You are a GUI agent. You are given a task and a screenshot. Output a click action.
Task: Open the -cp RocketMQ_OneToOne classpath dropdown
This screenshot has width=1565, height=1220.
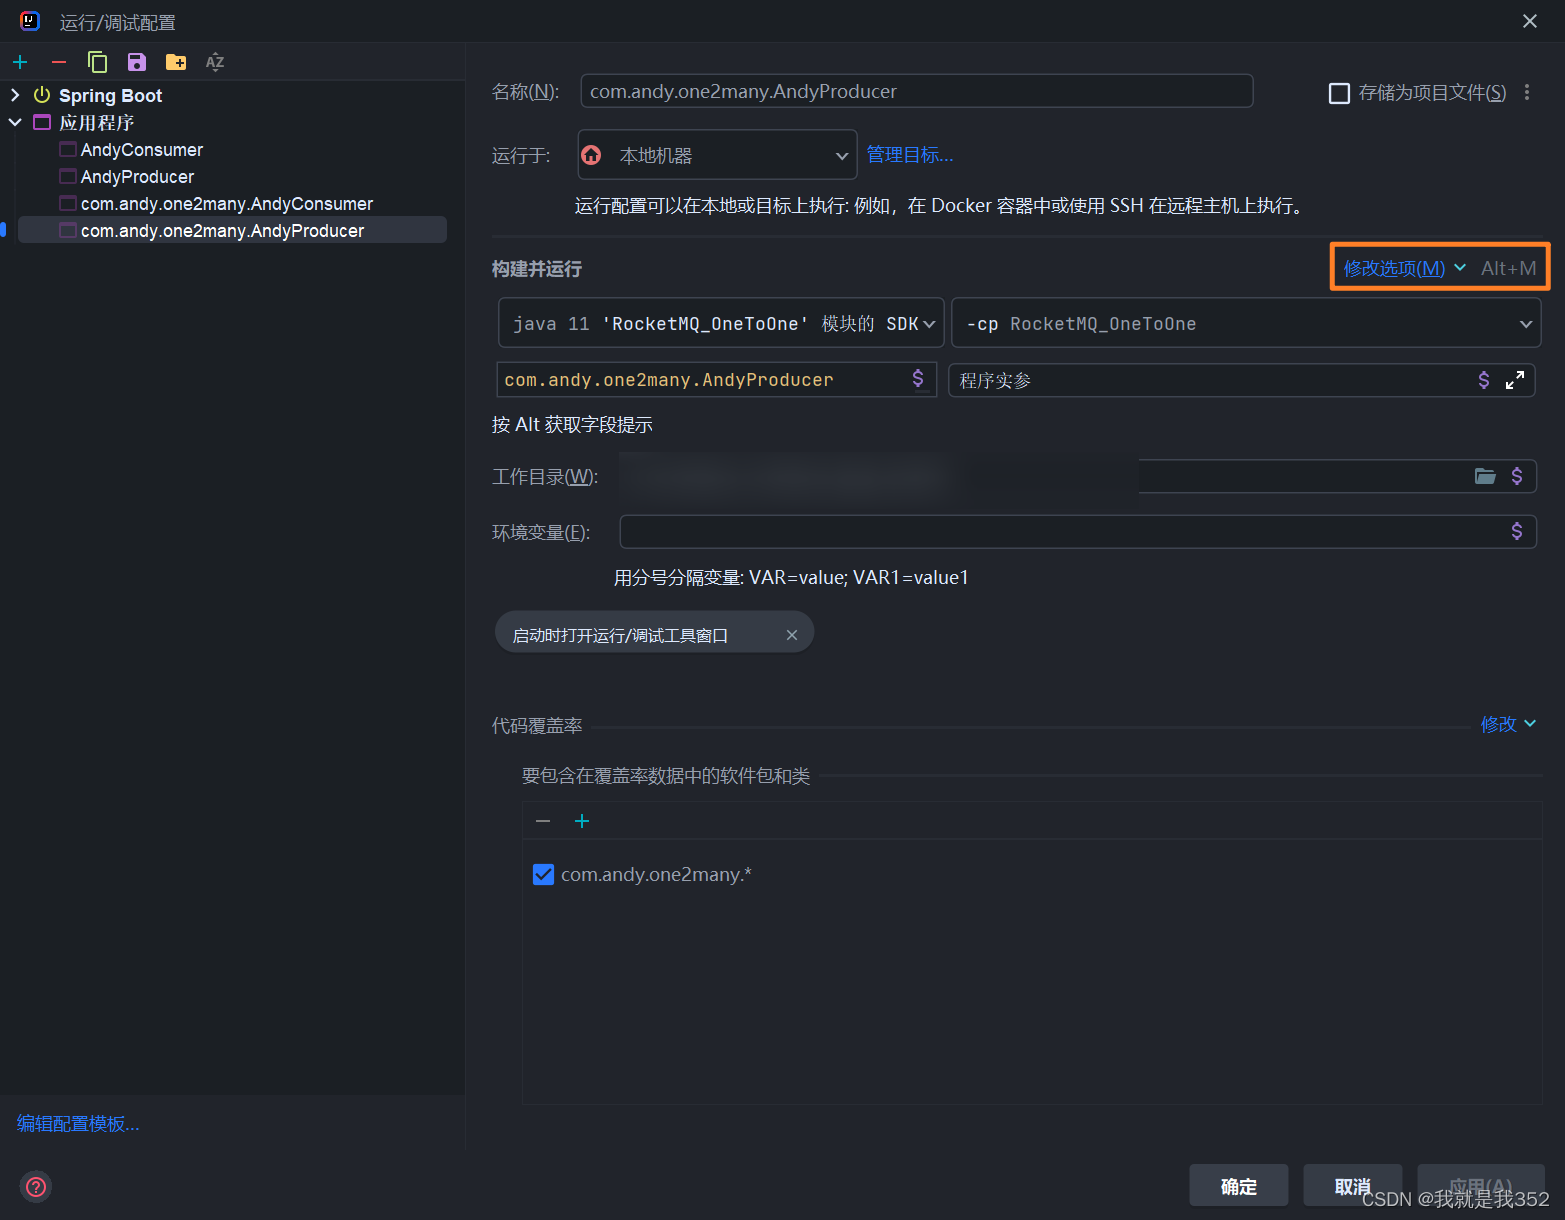point(1246,323)
